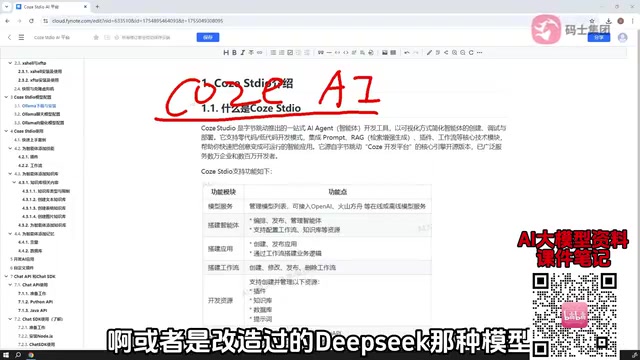The image size is (640, 360).
Task: Collapse the 7 Chat API 和Chat SDK section
Action: (6, 276)
